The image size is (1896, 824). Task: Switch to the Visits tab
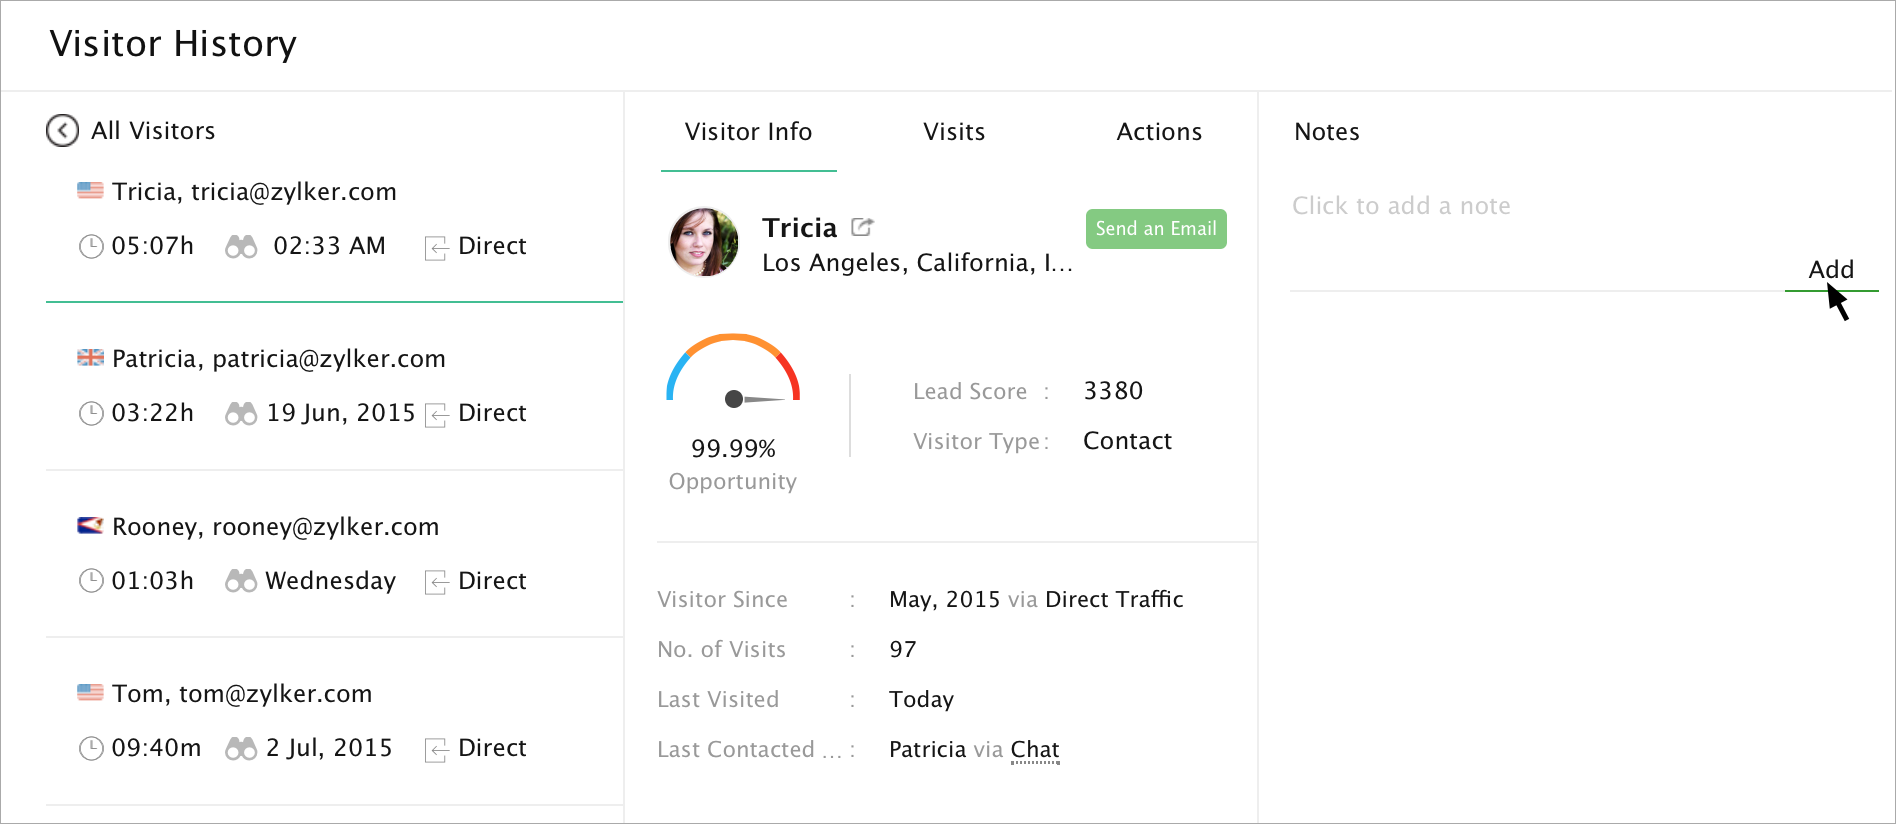coord(954,132)
